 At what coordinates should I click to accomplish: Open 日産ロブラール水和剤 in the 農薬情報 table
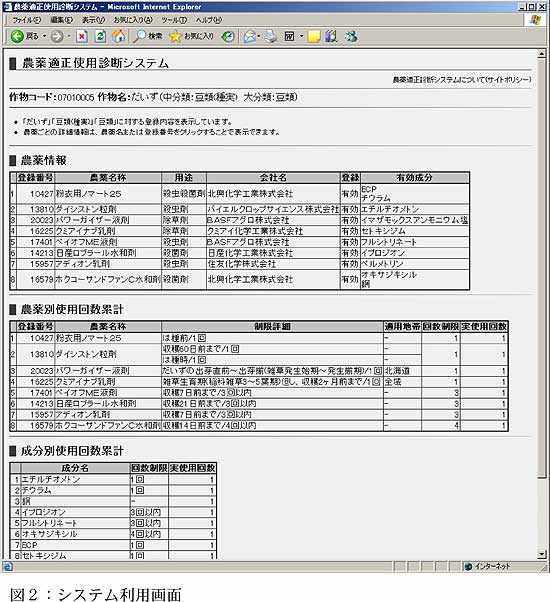(96, 253)
